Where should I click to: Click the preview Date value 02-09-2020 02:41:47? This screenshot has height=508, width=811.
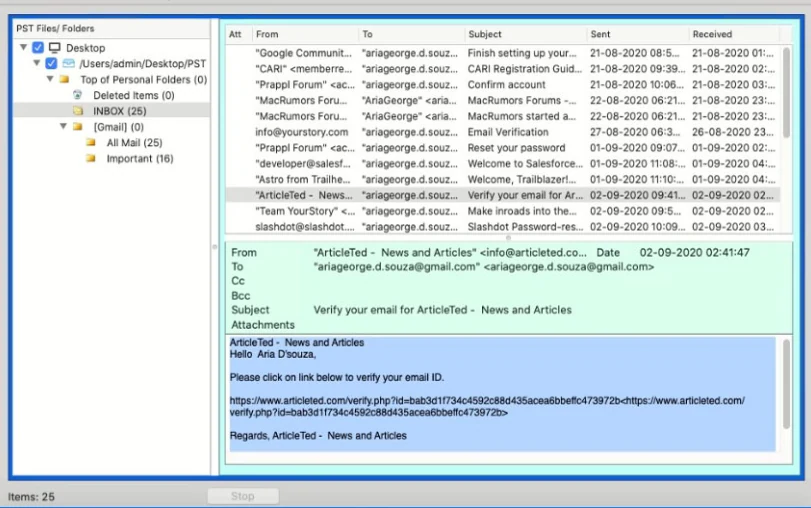tap(694, 252)
